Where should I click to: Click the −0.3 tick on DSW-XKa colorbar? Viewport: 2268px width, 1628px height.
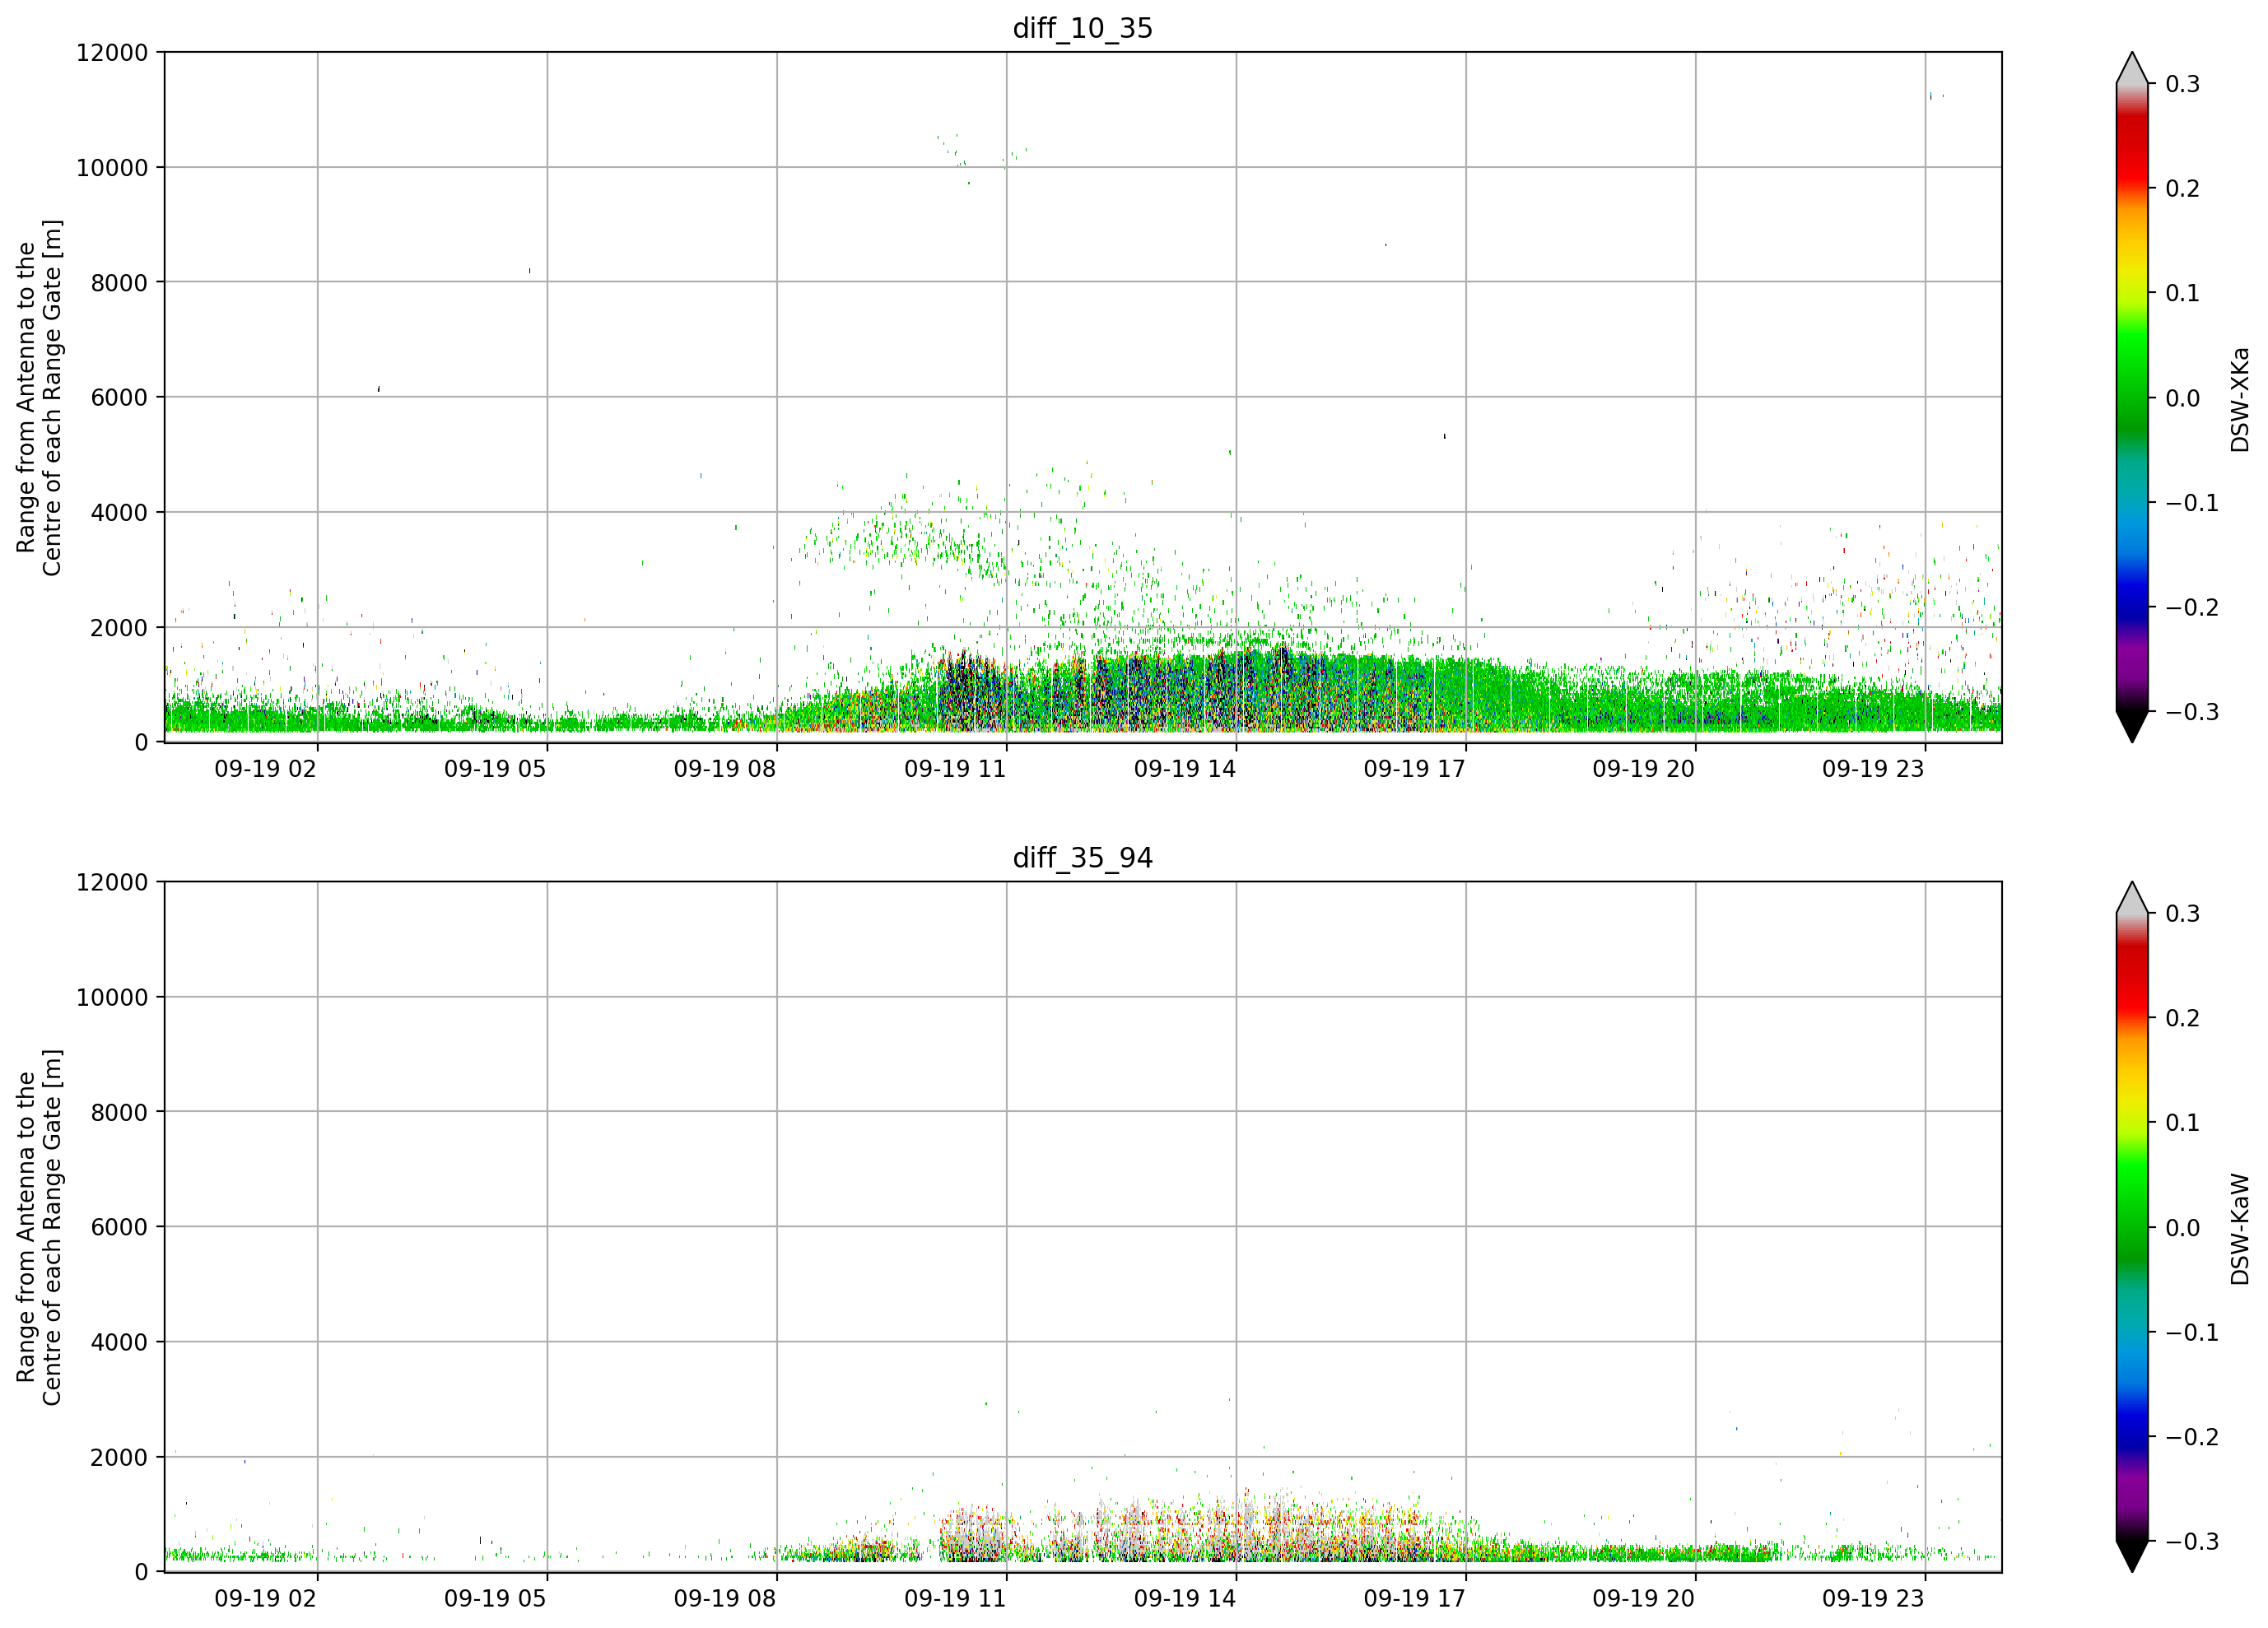2191,712
